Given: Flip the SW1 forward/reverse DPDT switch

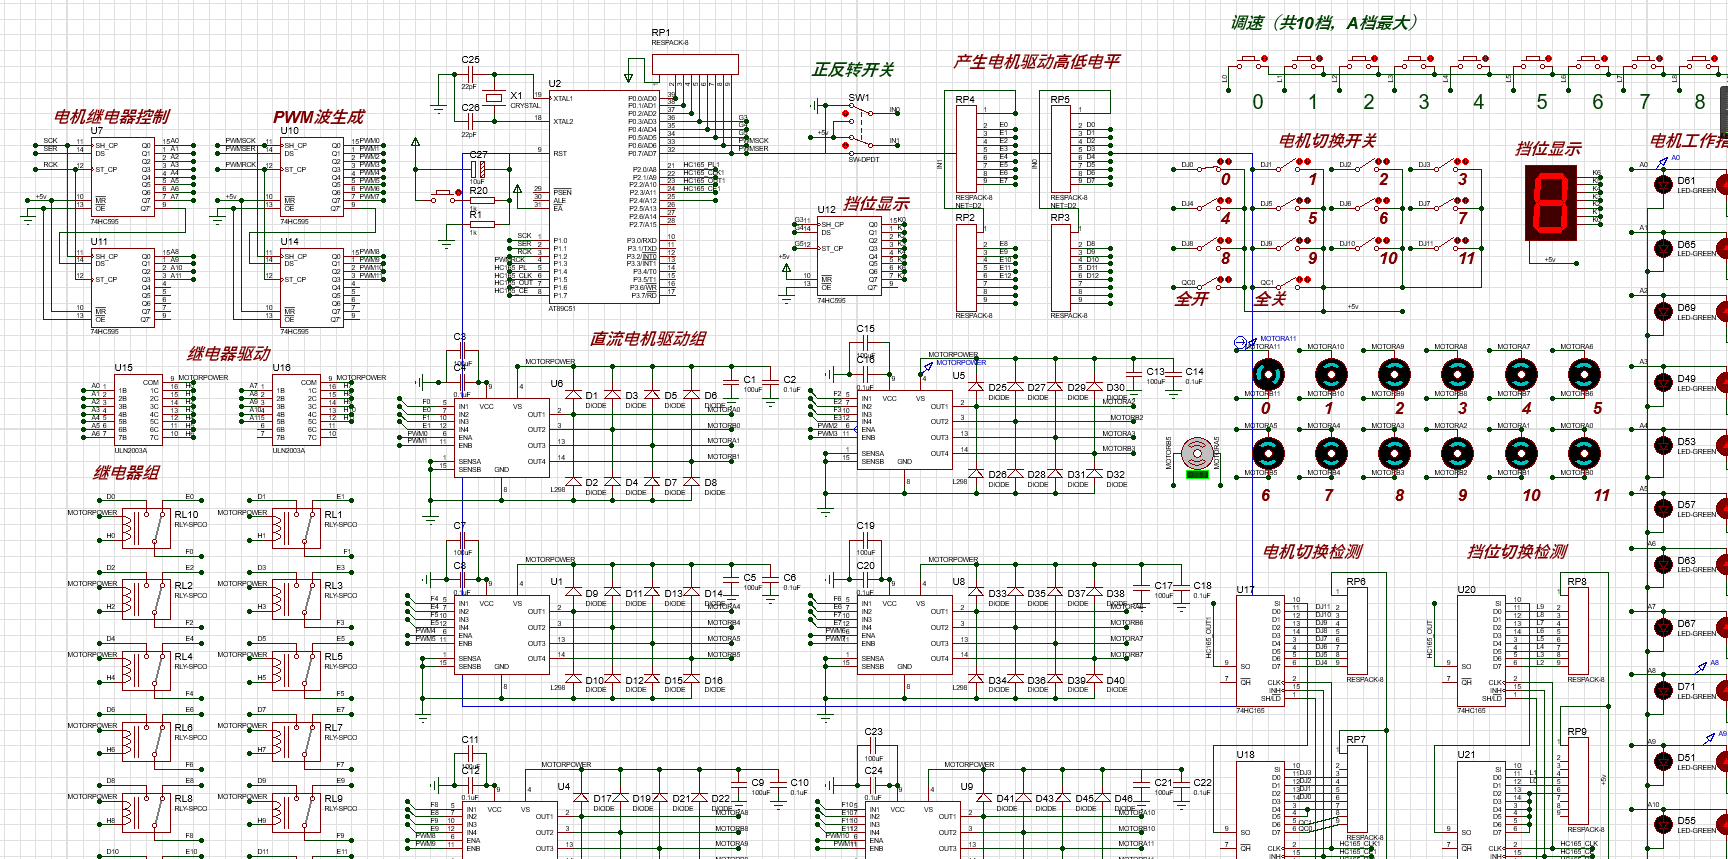Looking at the screenshot, I should 859,129.
